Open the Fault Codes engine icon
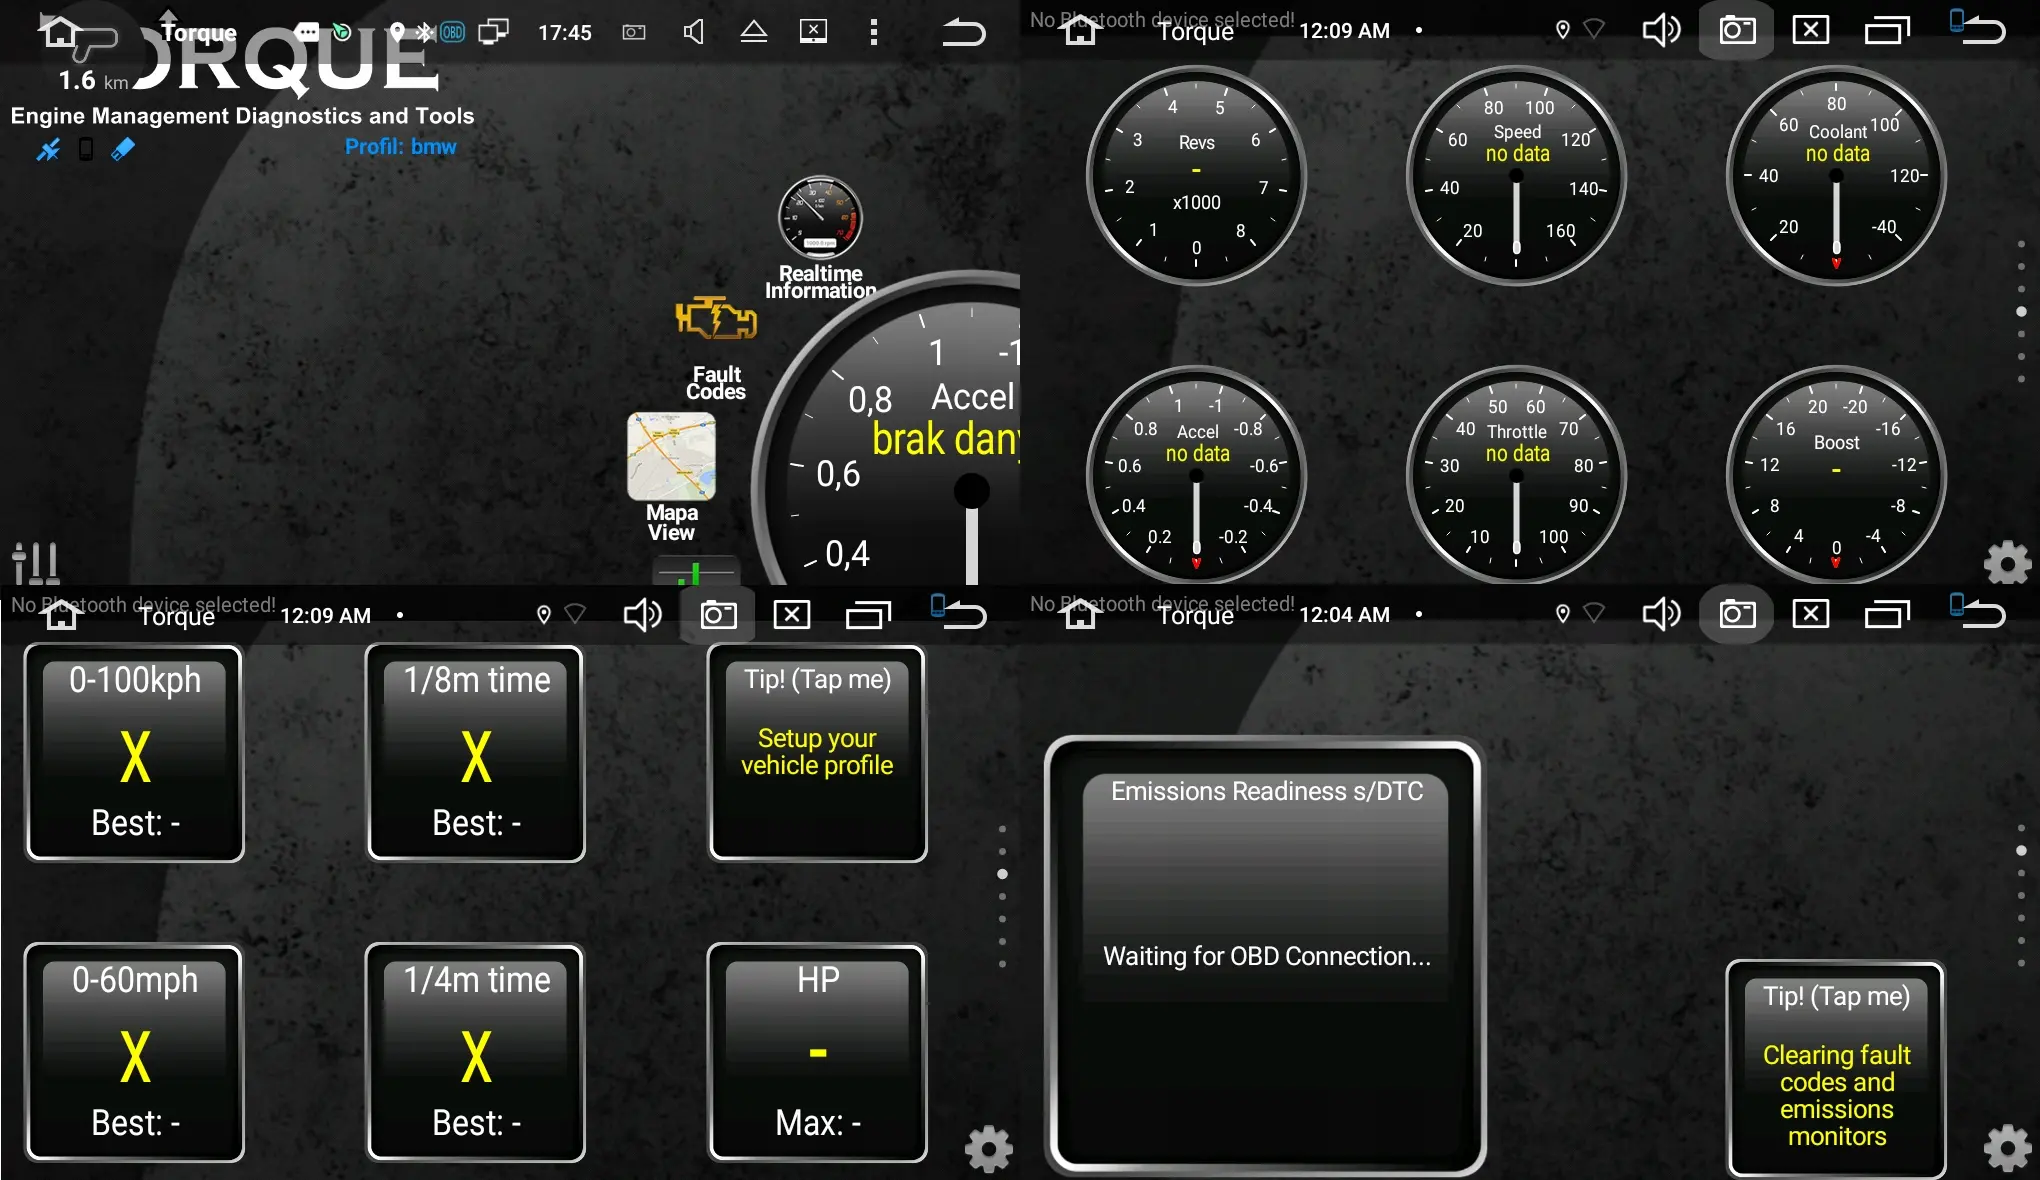Viewport: 2040px width, 1180px height. (x=716, y=319)
